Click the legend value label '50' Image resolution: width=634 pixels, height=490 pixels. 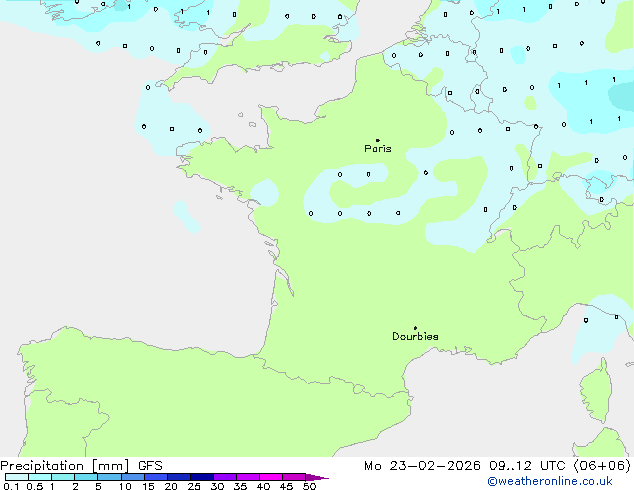click(309, 486)
